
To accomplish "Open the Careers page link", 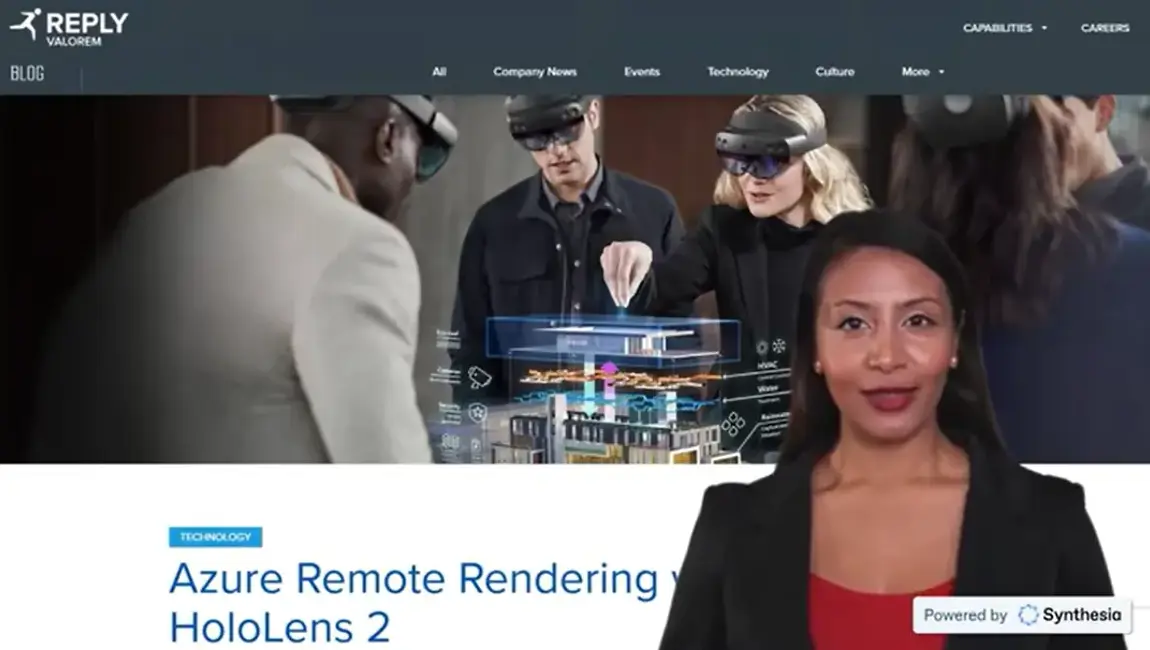I will point(1105,28).
